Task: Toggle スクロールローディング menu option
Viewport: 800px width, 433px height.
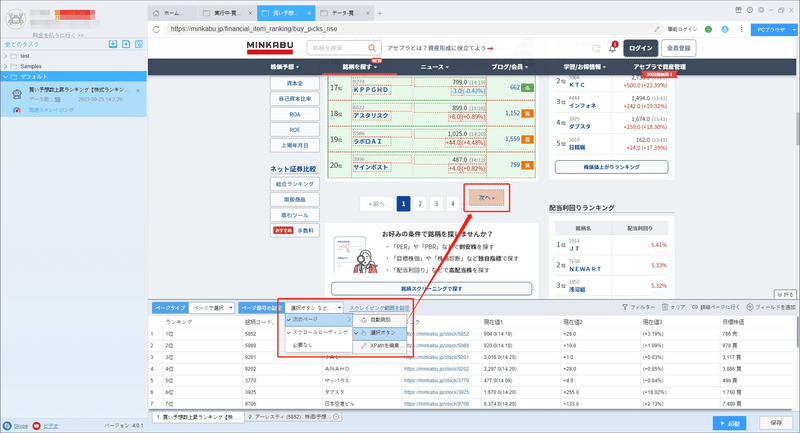Action: [x=319, y=332]
